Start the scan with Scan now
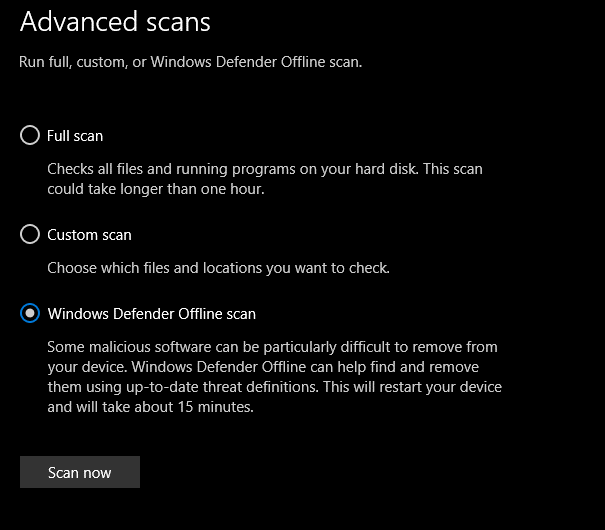 coord(80,472)
